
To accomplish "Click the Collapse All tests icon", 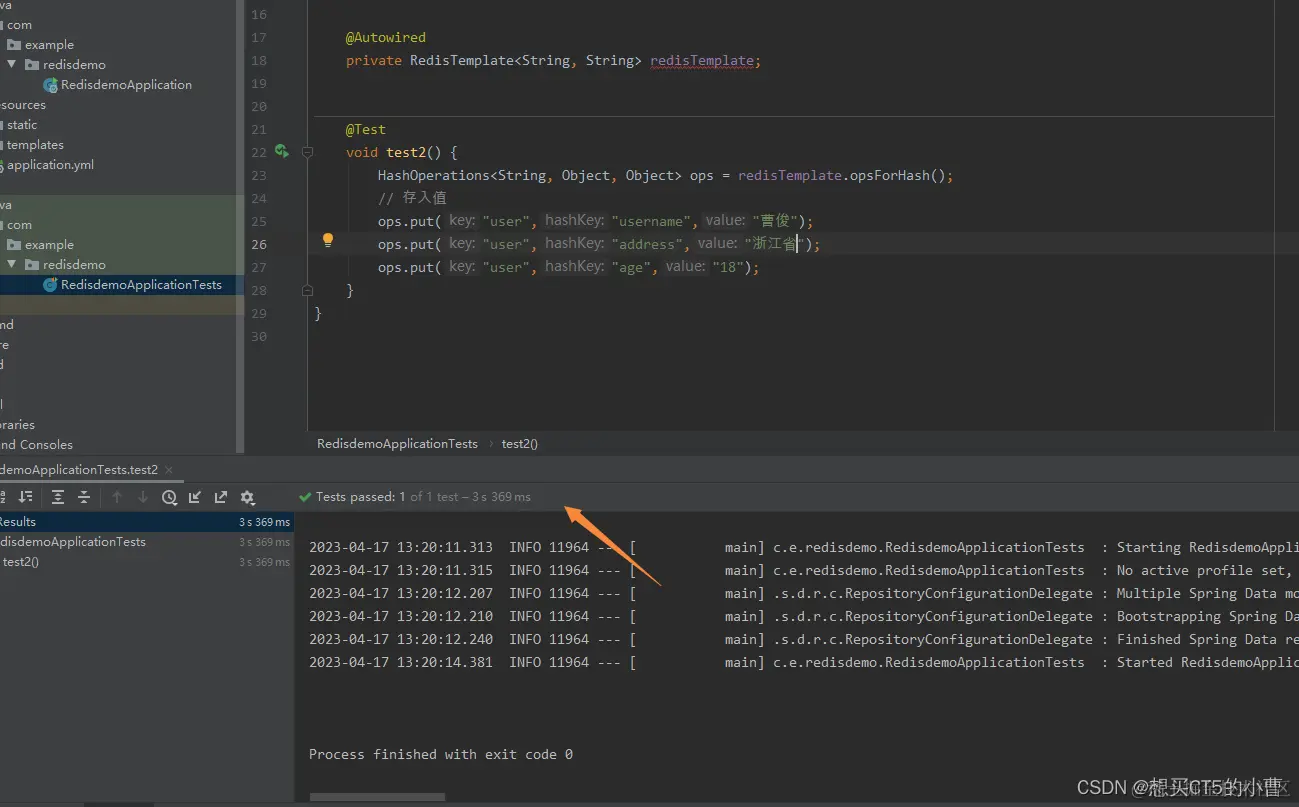I will (84, 497).
